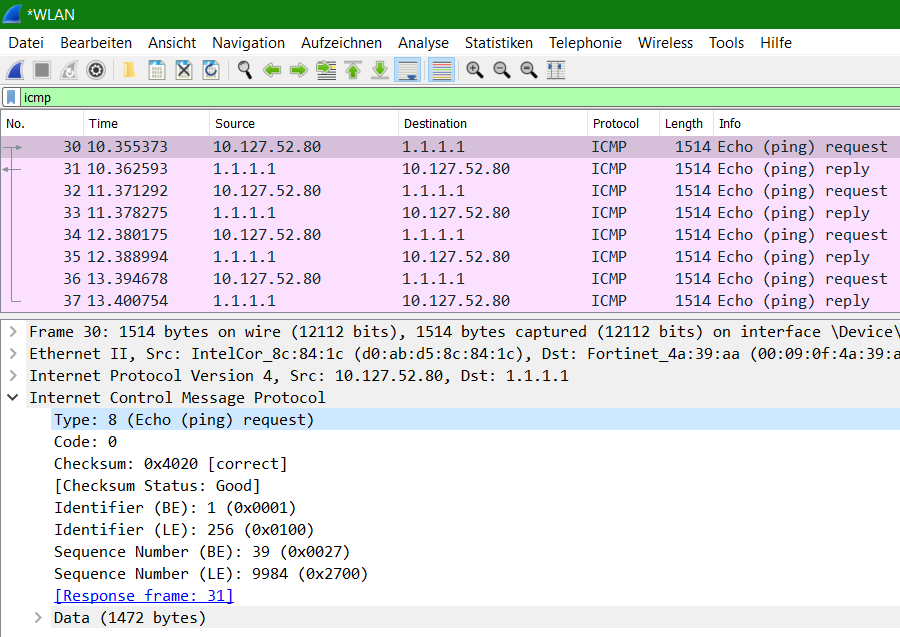This screenshot has width=900, height=637.
Task: Toggle packet list colorization
Action: click(x=441, y=70)
